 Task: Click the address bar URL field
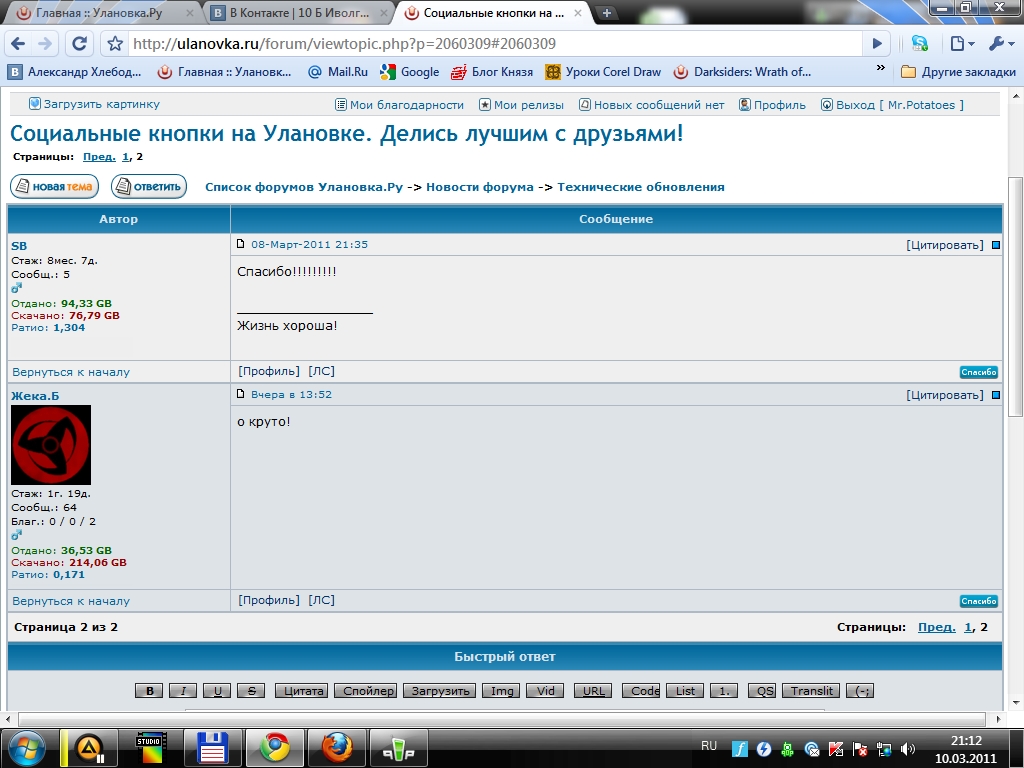coord(495,44)
